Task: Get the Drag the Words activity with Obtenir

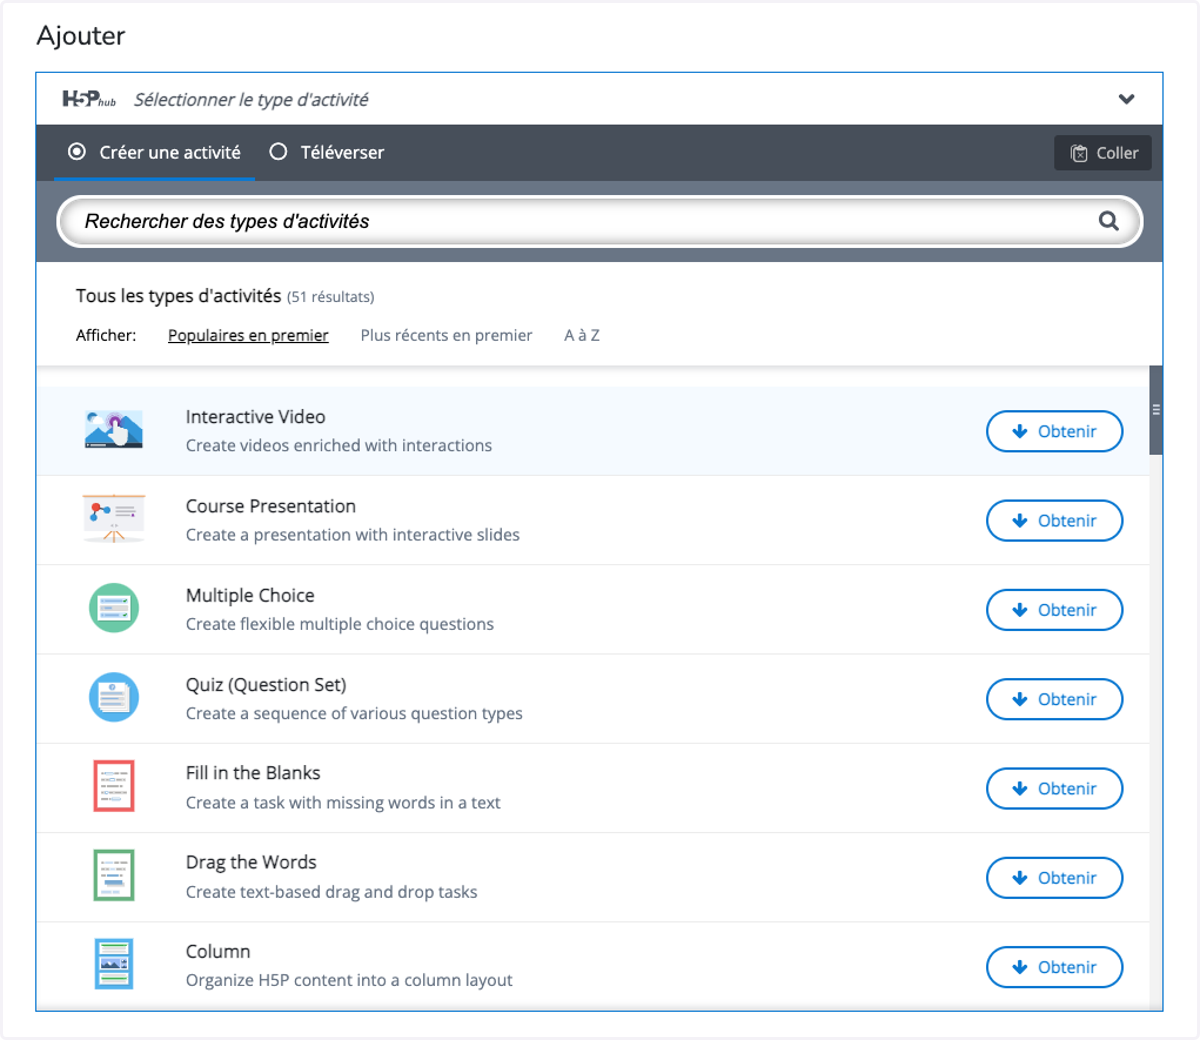Action: pyautogui.click(x=1054, y=877)
